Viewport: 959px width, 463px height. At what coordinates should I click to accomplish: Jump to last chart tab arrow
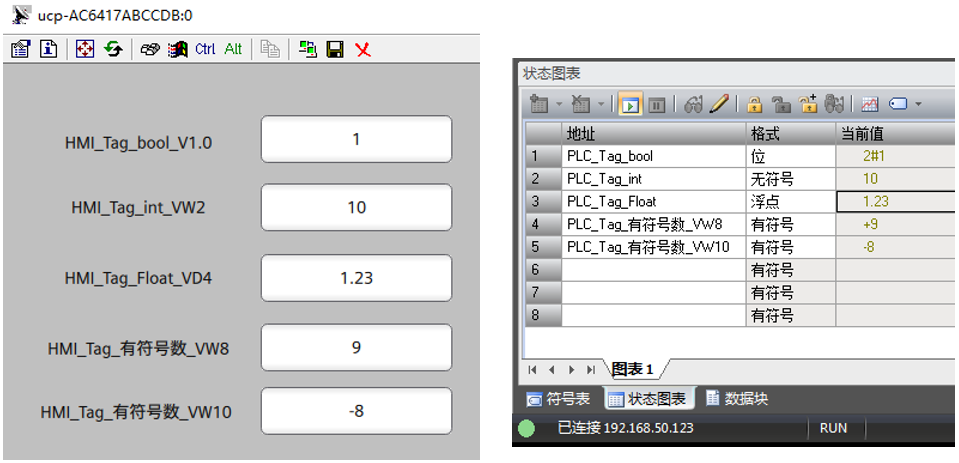pos(590,370)
